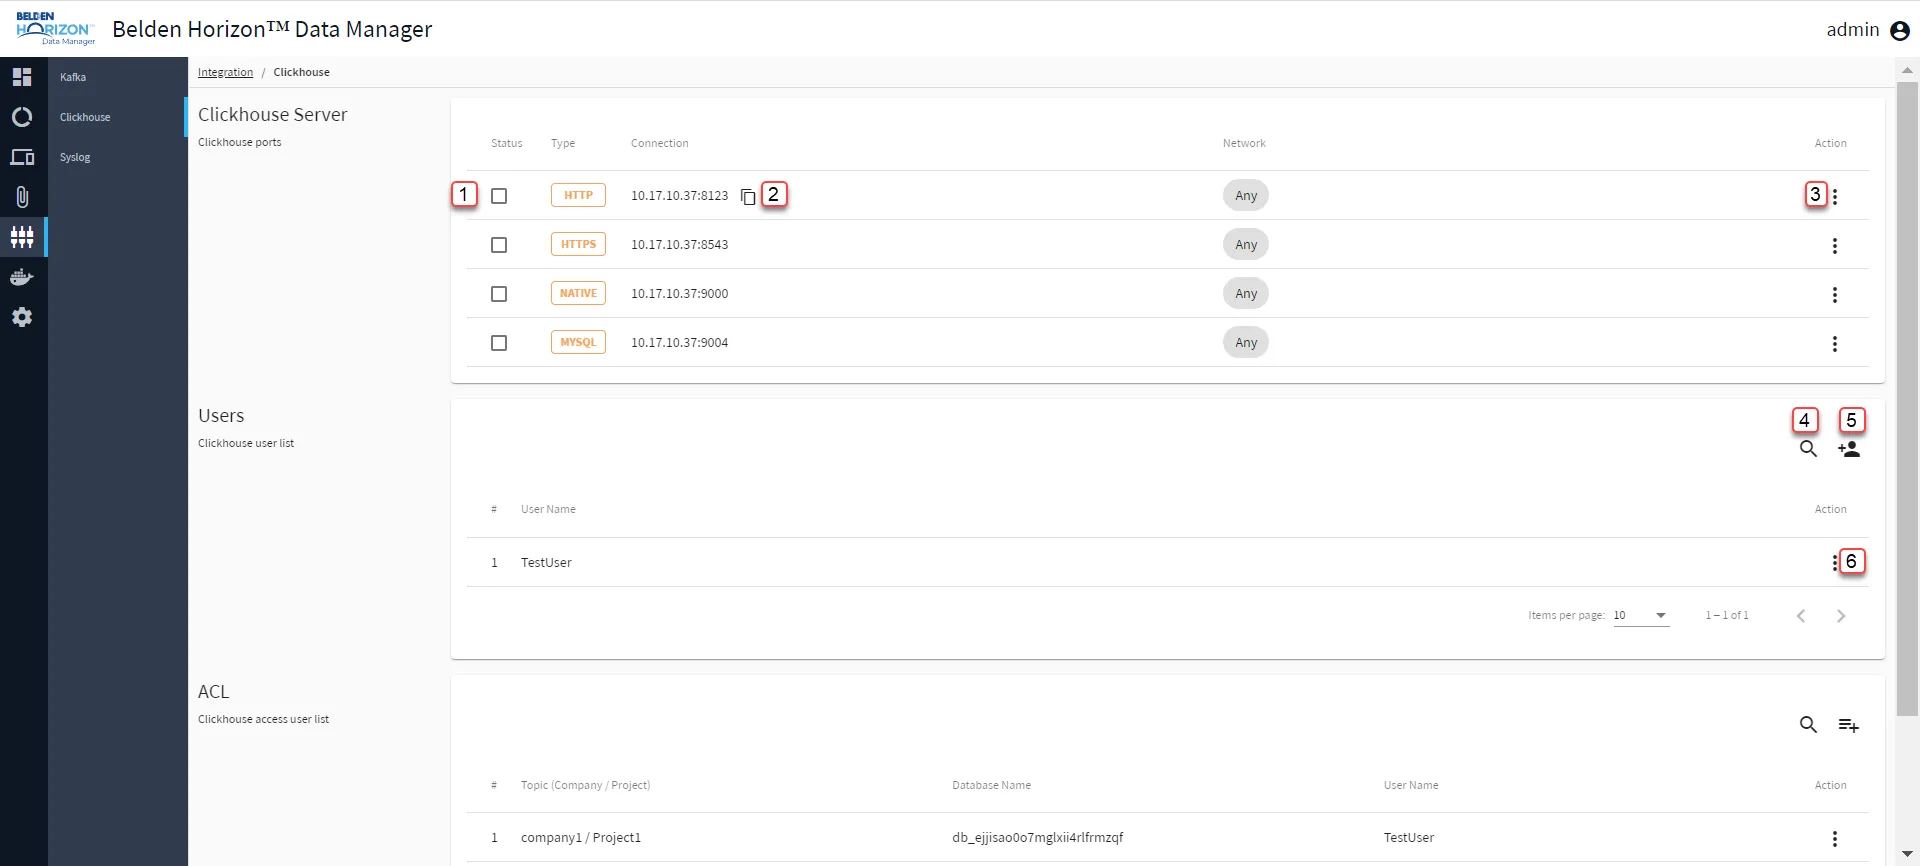Screen dimensions: 1920x866
Task: Click the User Name header in users table
Action: [x=548, y=509]
